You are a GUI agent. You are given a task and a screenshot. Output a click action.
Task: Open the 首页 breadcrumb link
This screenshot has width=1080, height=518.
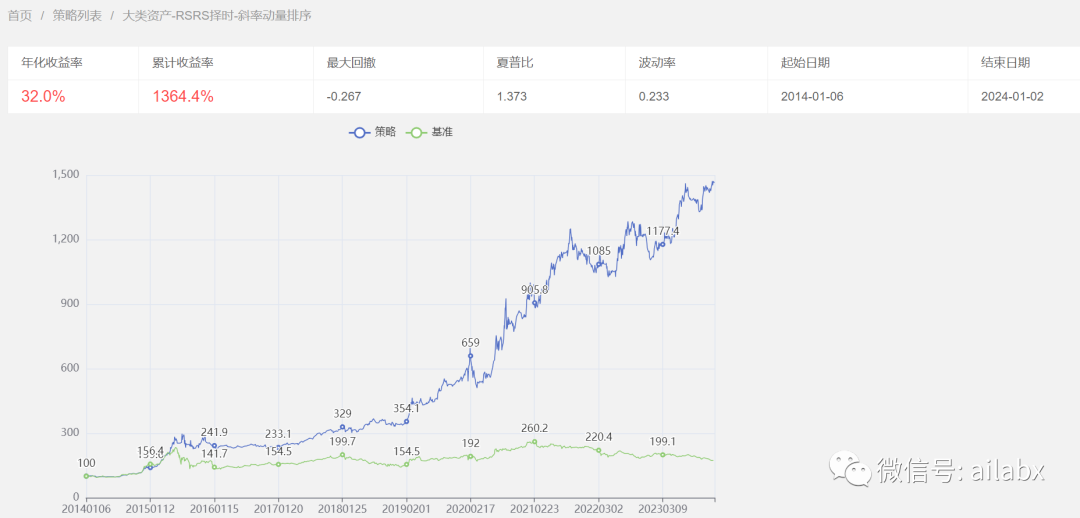click(20, 15)
